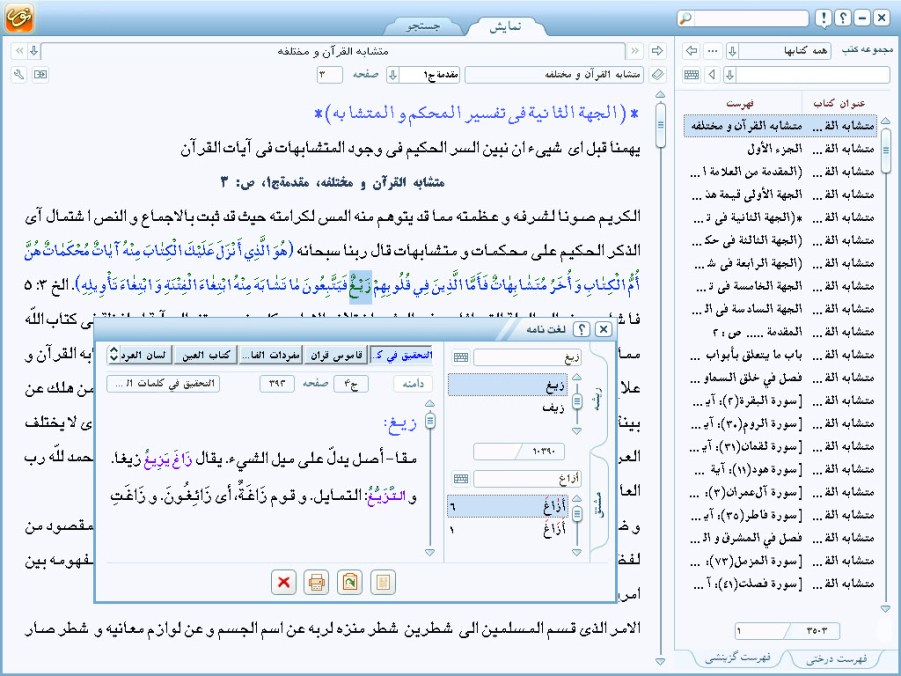Open the فهرست گزینشی tab at the bottom
The image size is (901, 676).
click(737, 658)
